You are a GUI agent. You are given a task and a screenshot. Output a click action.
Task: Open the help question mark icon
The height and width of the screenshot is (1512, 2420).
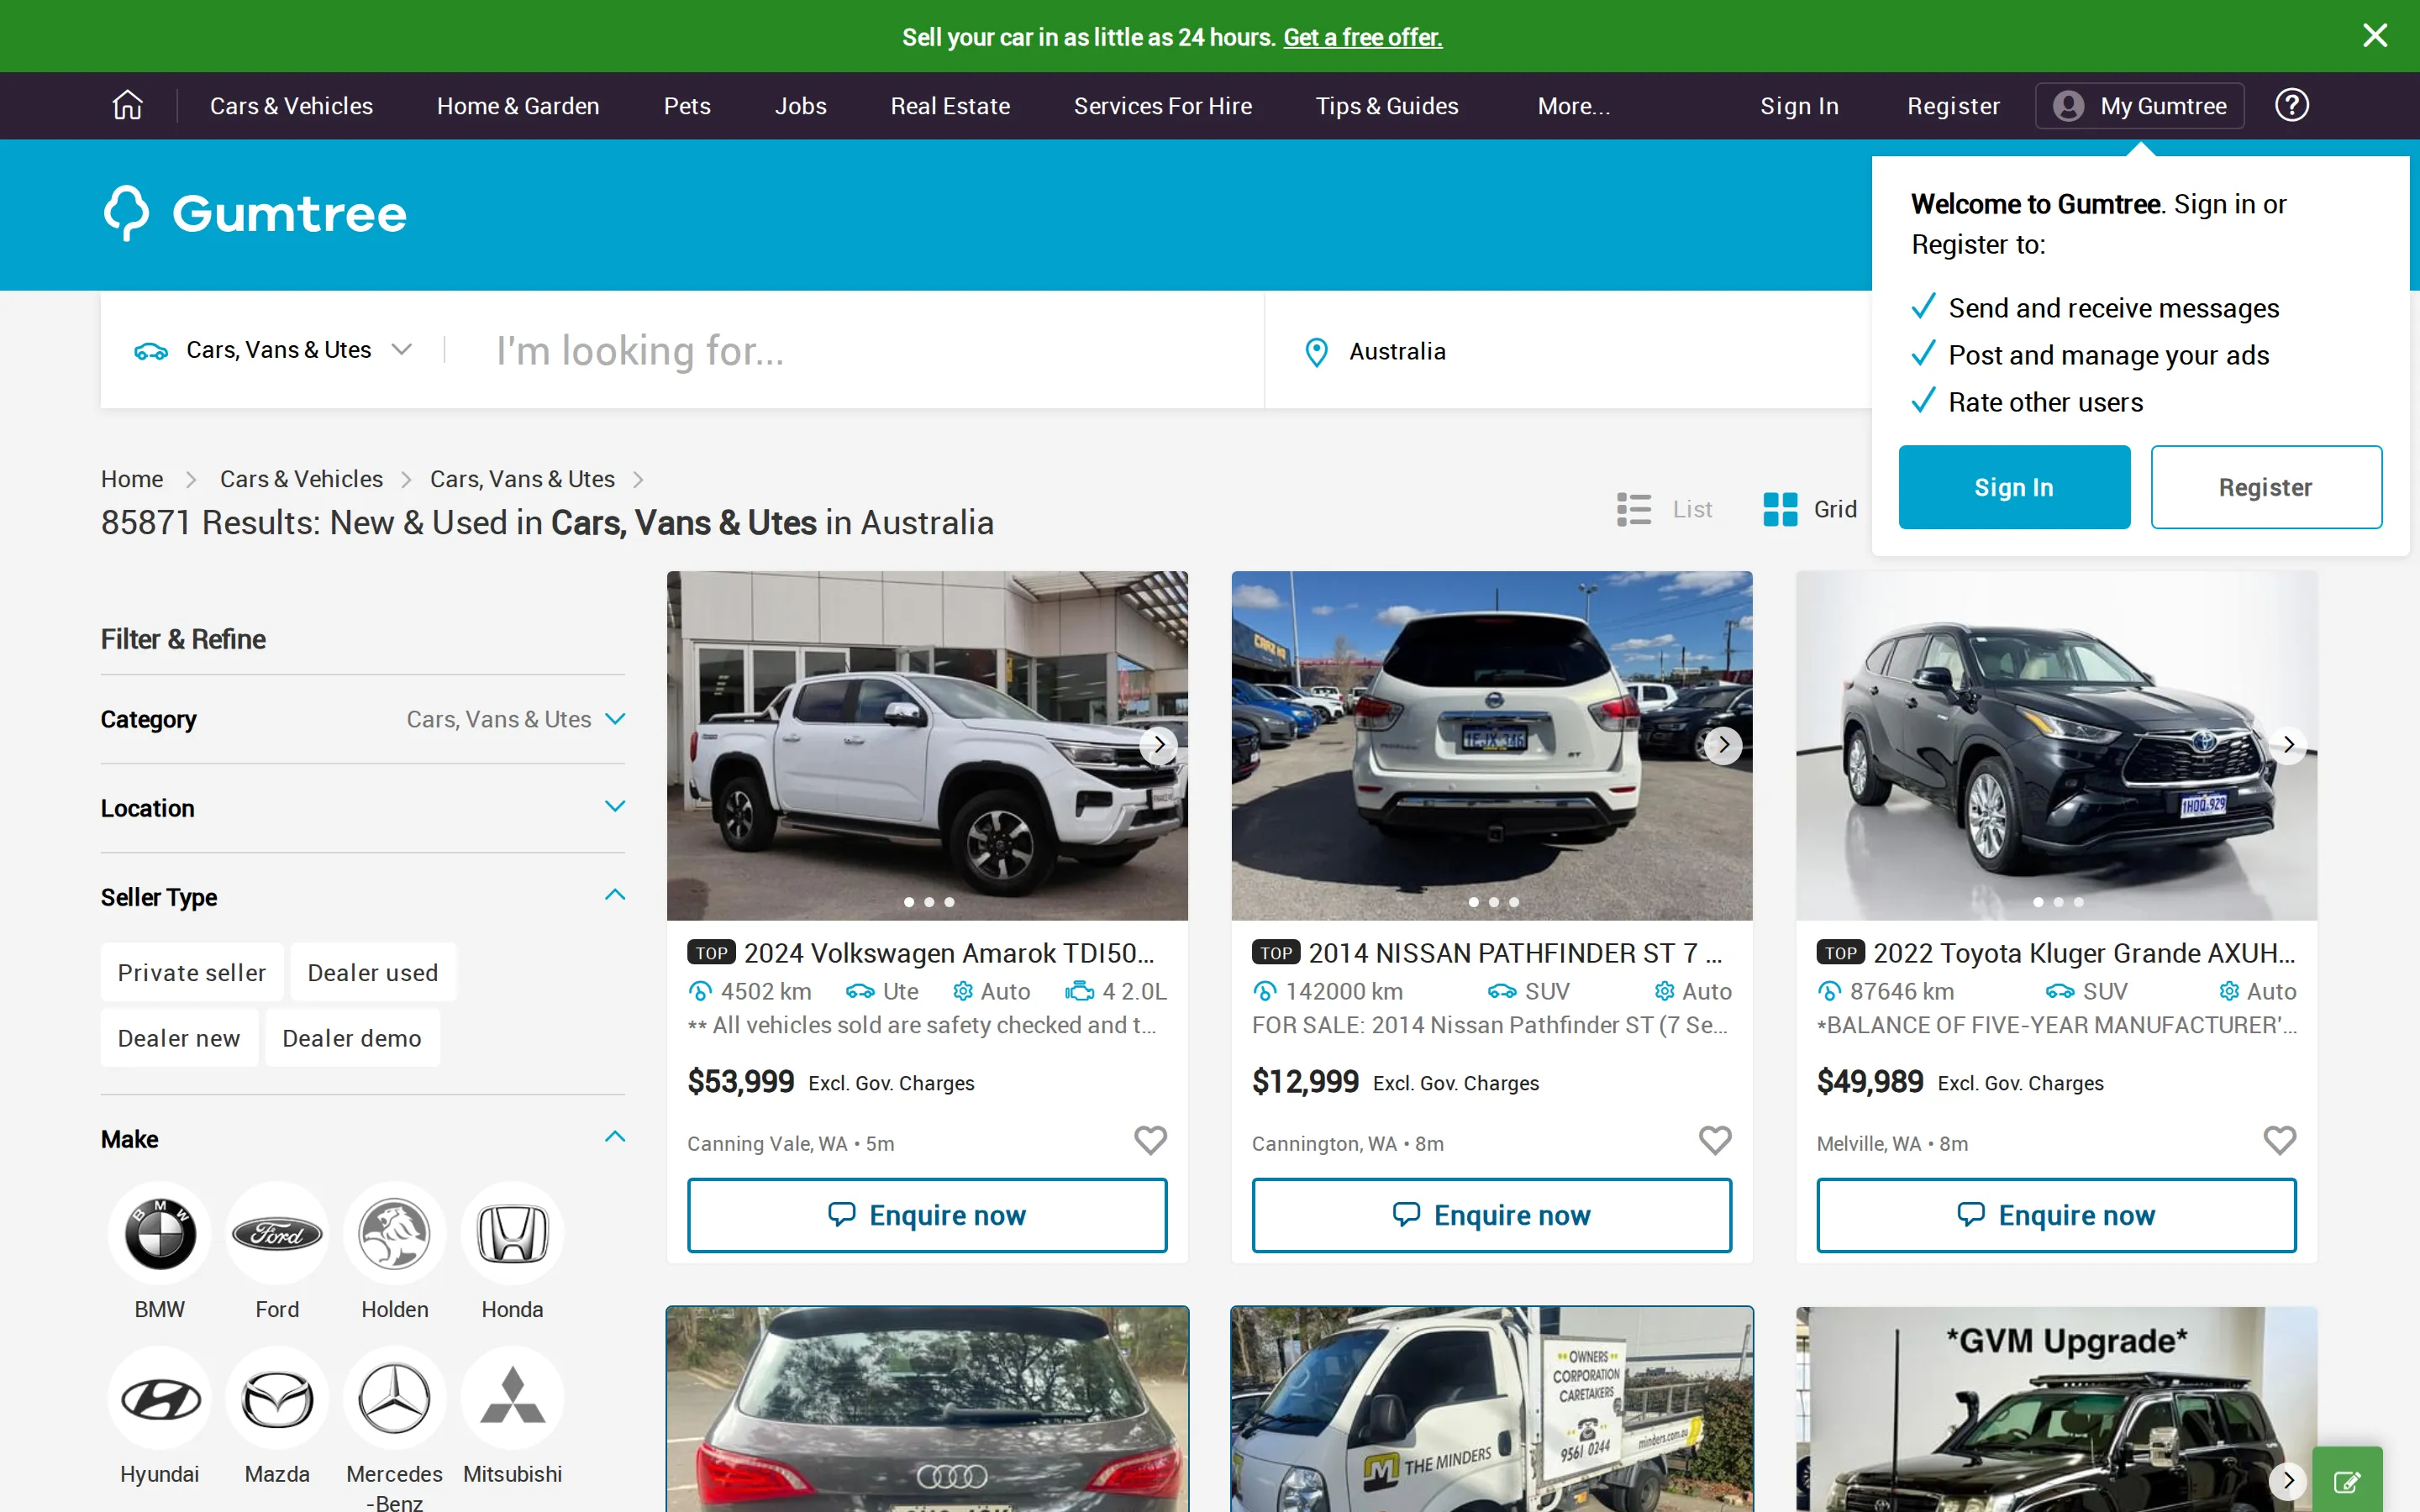tap(2291, 105)
